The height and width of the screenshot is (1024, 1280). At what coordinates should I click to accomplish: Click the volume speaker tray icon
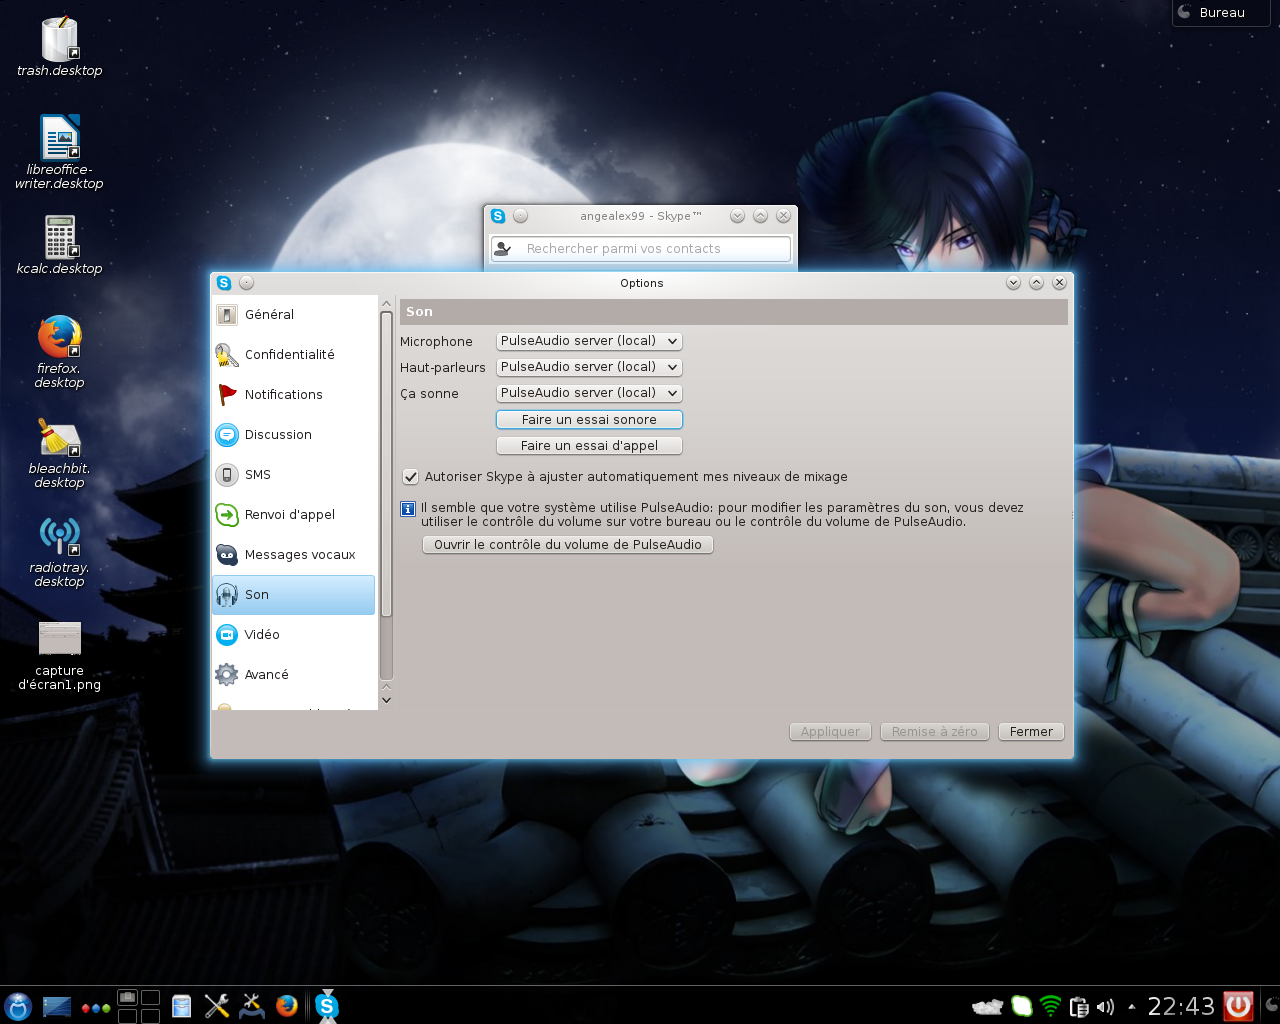1105,1007
